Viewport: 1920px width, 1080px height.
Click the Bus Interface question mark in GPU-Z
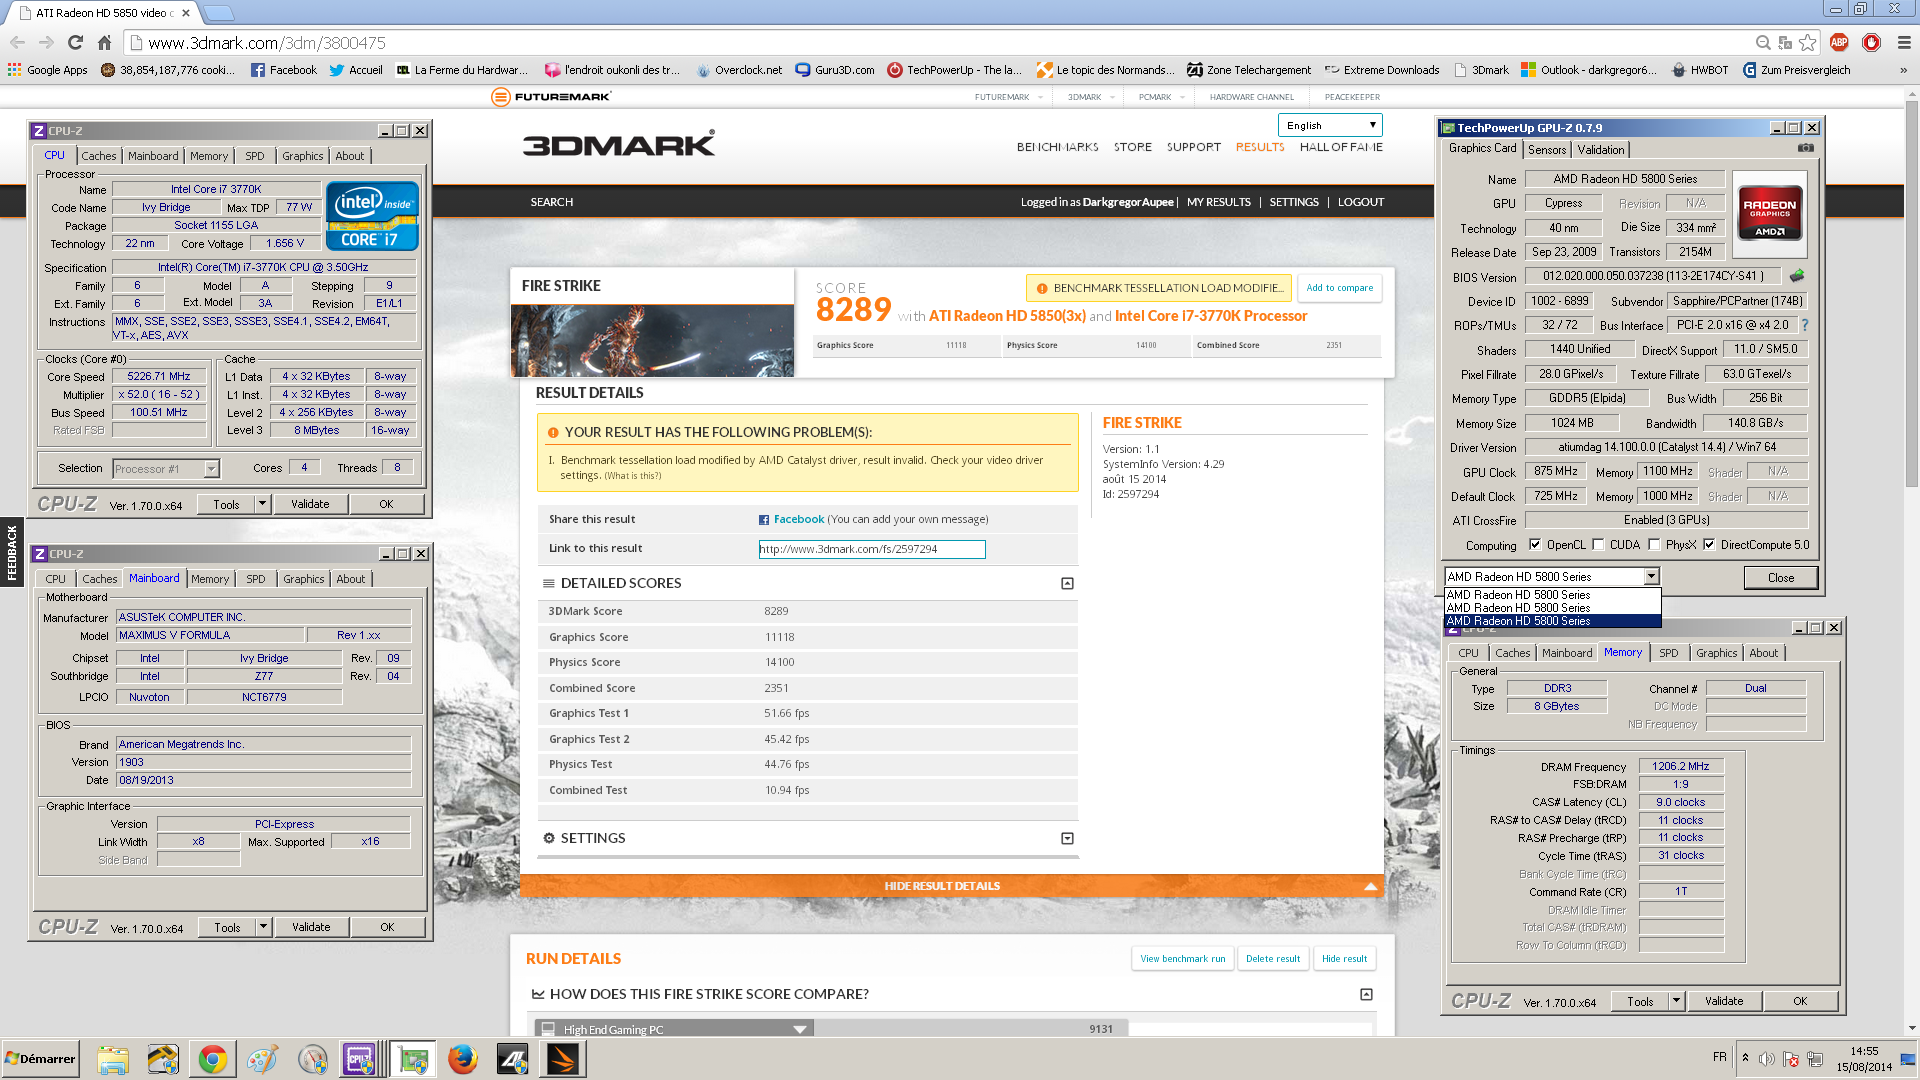[1805, 325]
